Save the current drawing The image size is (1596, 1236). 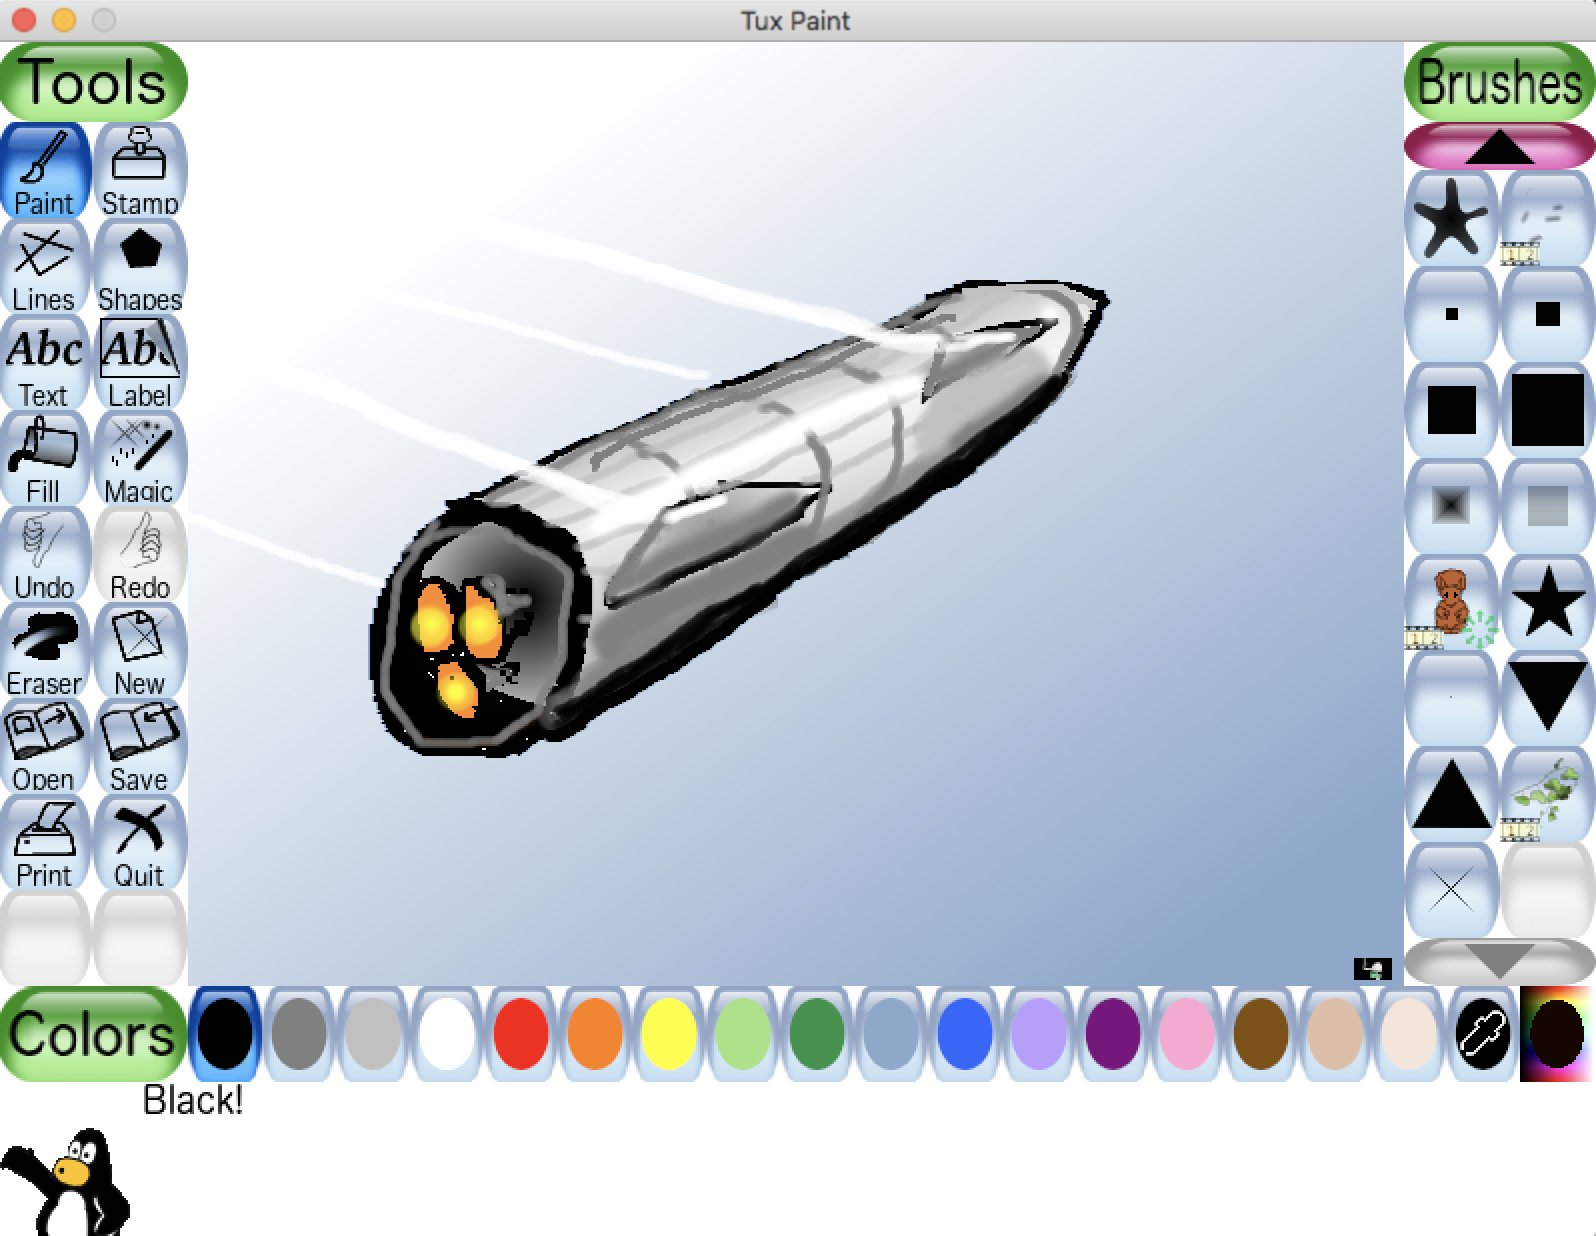pos(140,747)
